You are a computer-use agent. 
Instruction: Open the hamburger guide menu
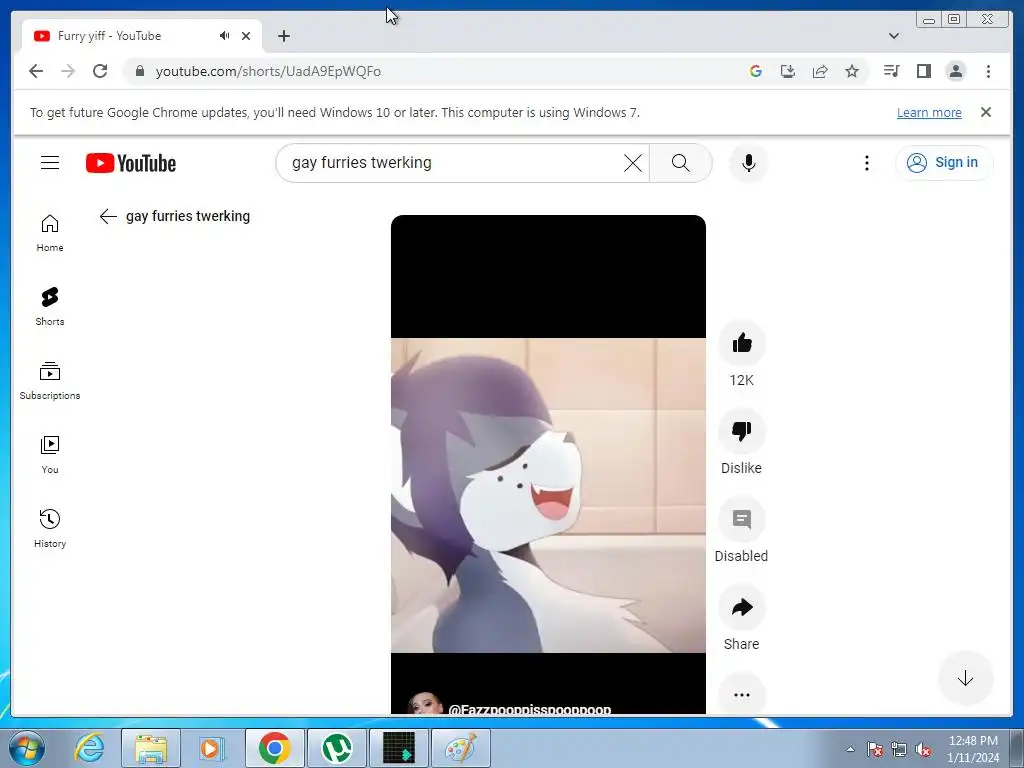[x=50, y=163]
